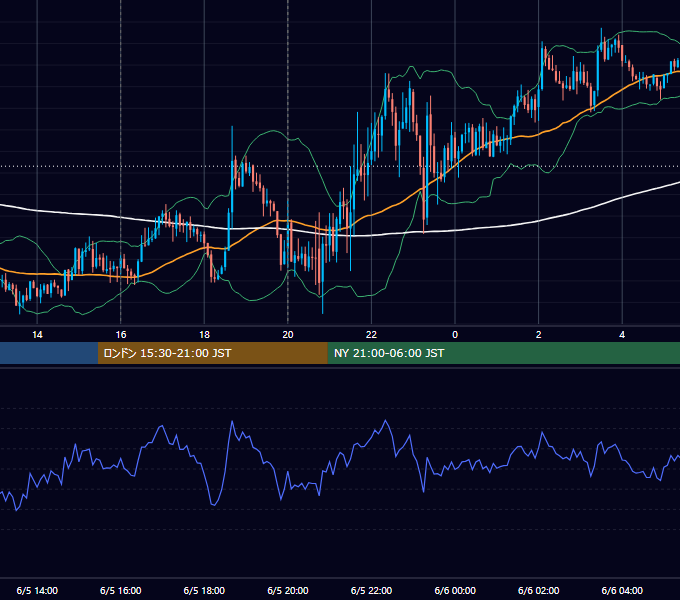Screen dimensions: 680x600
Task: Click the 2 hour axis label
Action: tap(538, 335)
